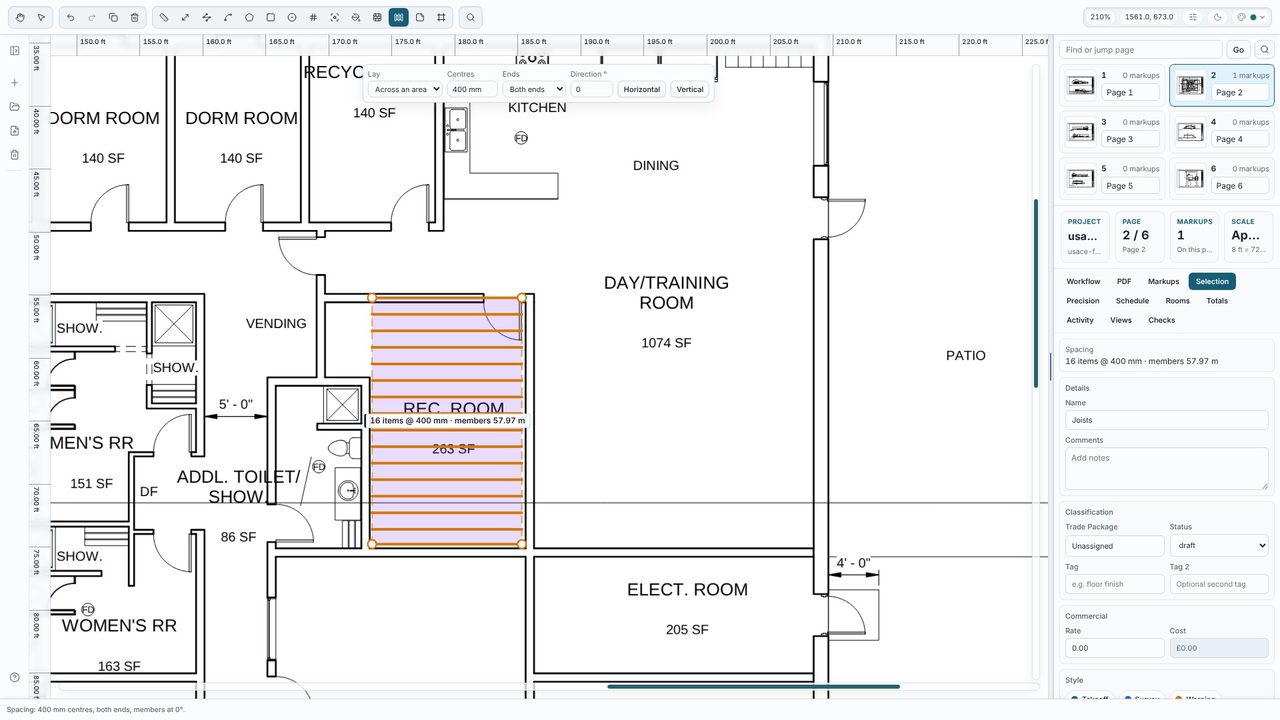Activate the joist spacing tool
The width and height of the screenshot is (1280, 720).
click(x=398, y=17)
